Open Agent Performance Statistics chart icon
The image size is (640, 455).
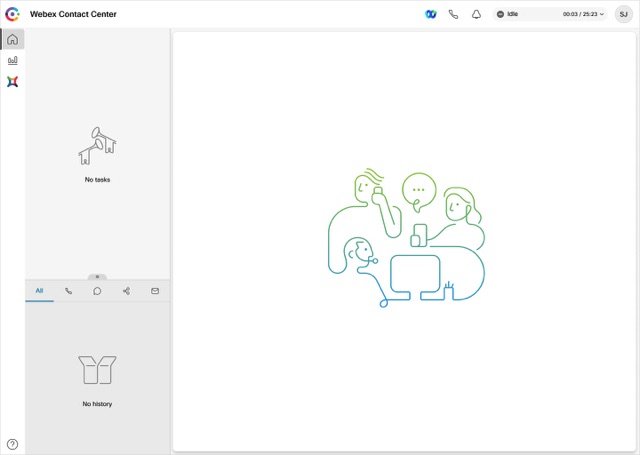[x=13, y=61]
